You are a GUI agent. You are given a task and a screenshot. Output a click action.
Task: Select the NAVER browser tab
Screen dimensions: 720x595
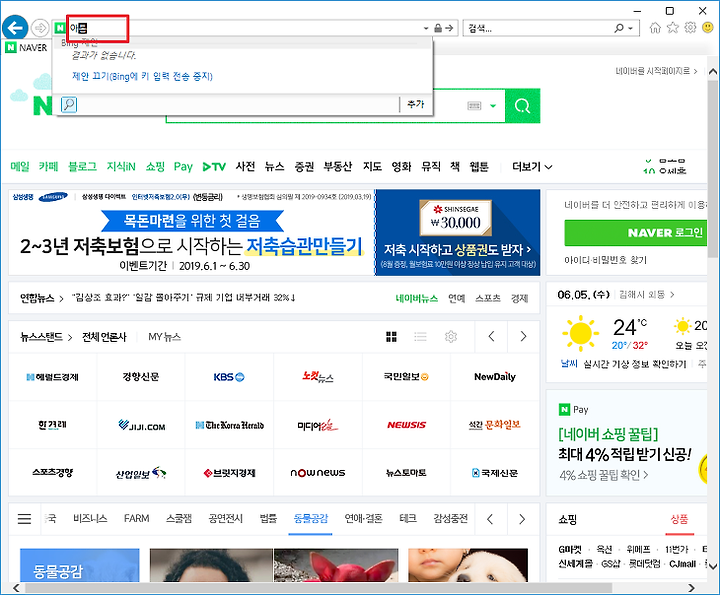(27, 47)
